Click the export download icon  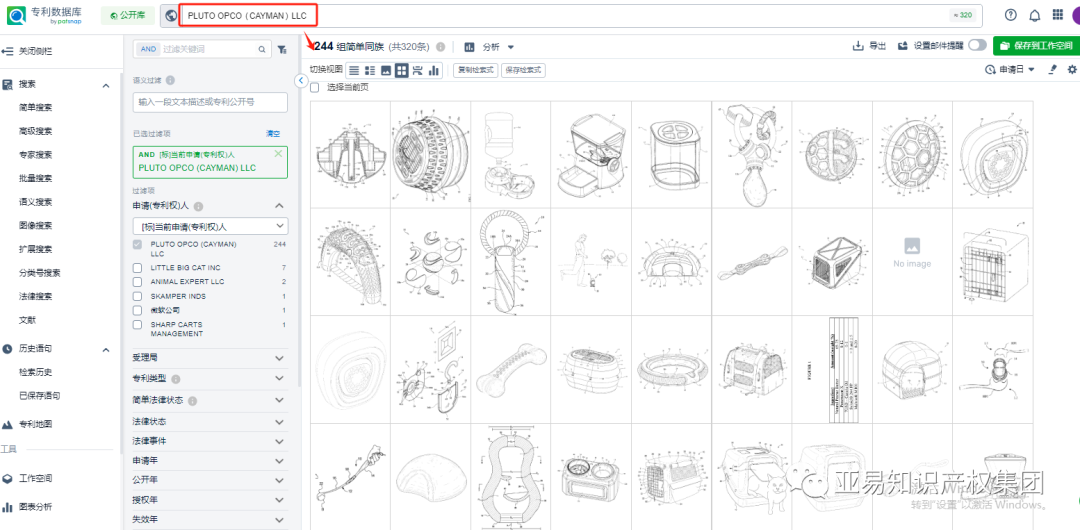coord(858,46)
